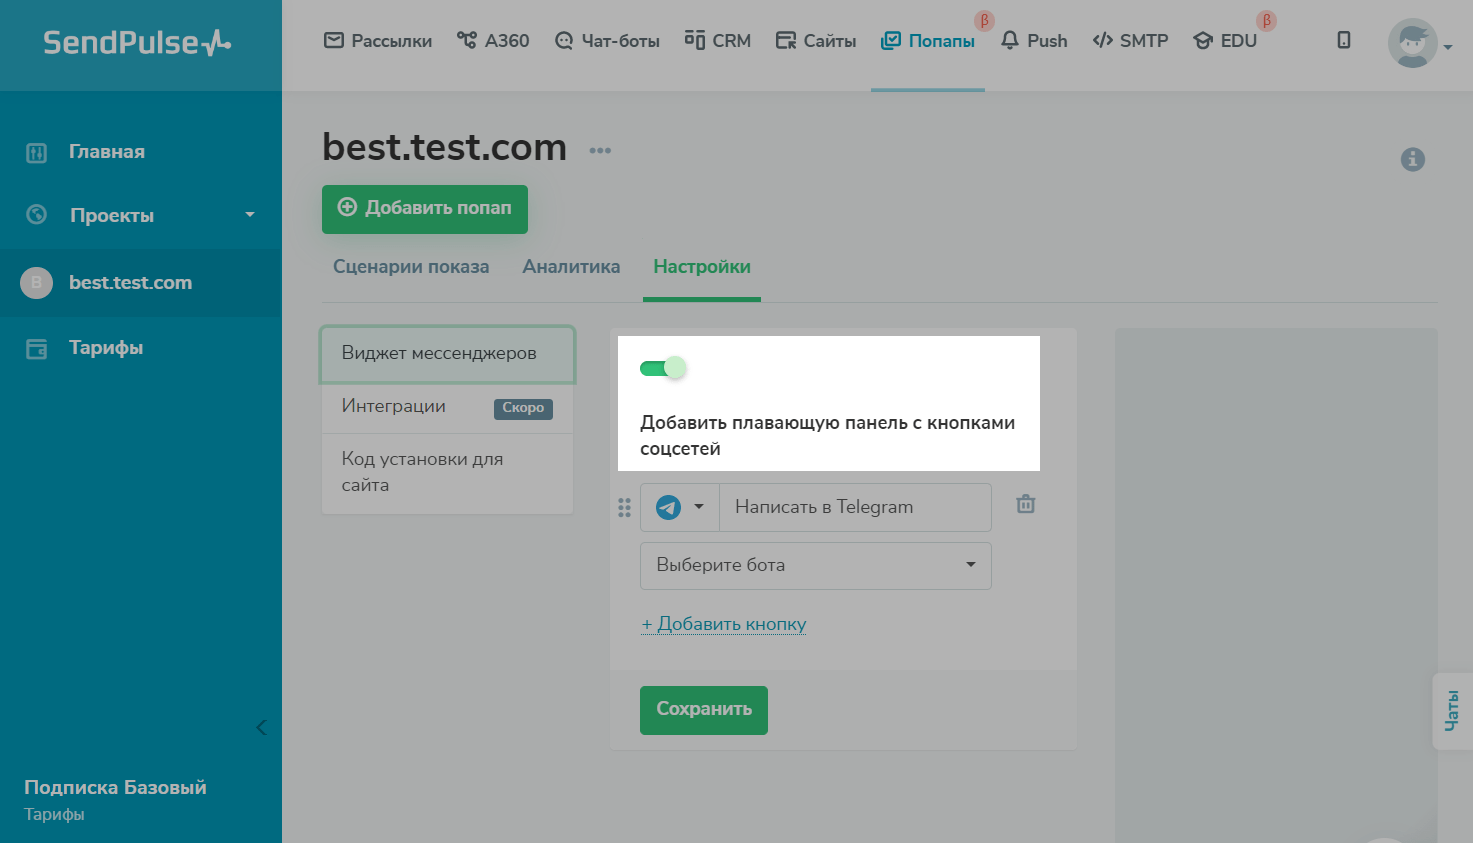Open the Telegram messenger type dropdown

click(x=680, y=507)
